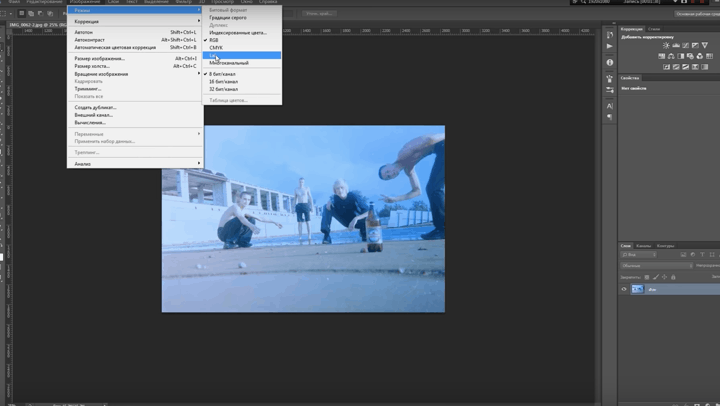Add an Exposure adjustment layer
This screenshot has height=406, width=720.
[695, 45]
